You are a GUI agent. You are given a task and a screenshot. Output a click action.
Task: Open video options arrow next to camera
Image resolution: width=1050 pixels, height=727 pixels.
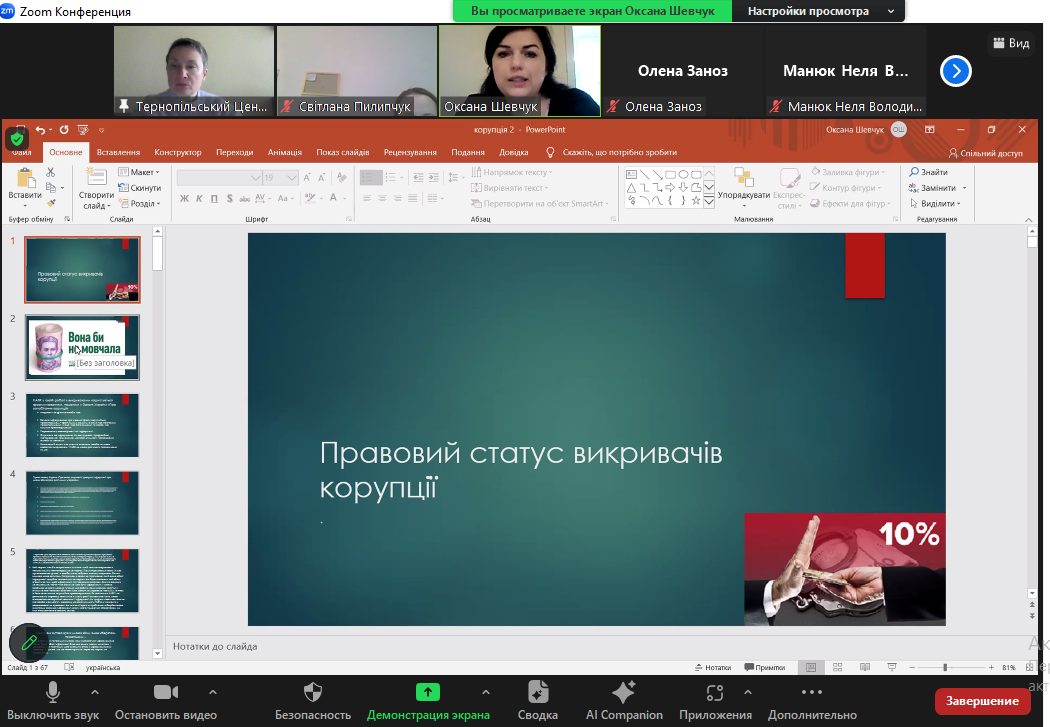213,692
